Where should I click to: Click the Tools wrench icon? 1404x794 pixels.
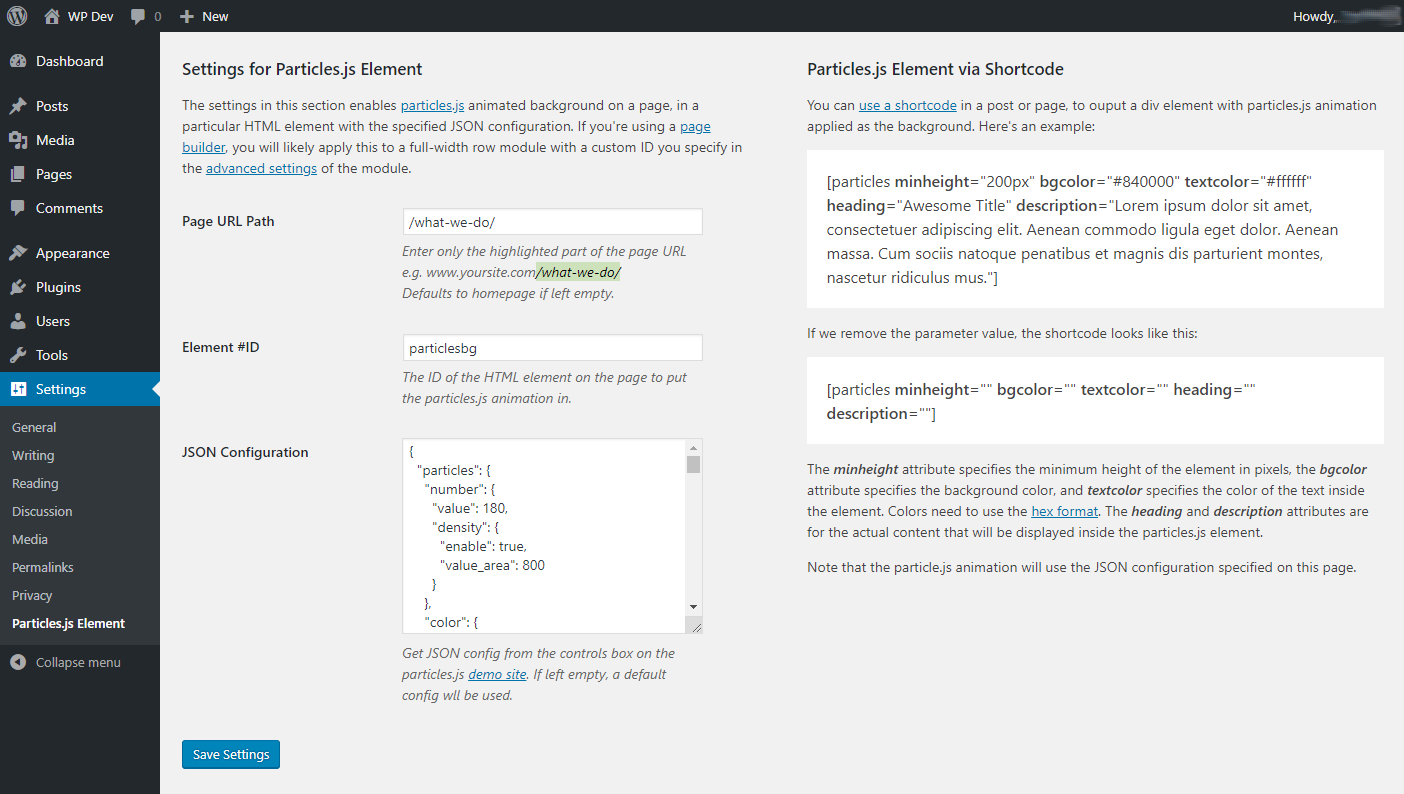pos(18,355)
